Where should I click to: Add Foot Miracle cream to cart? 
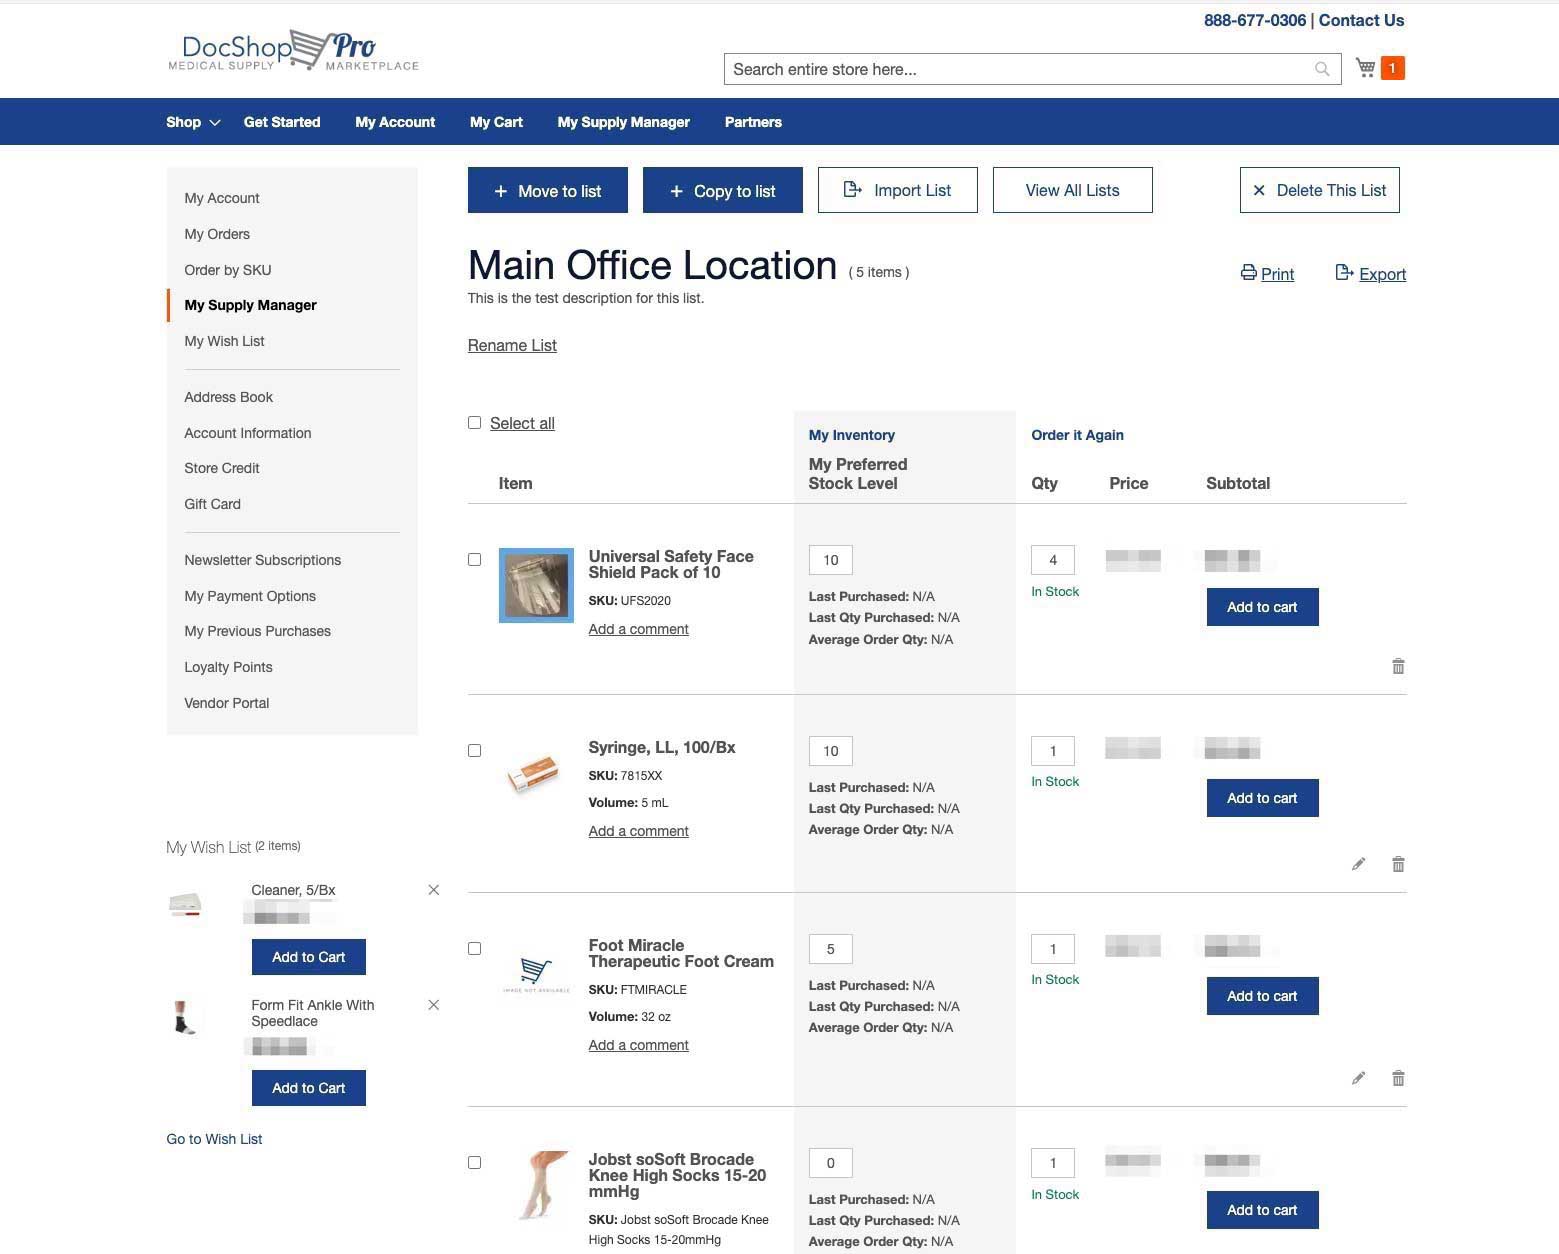click(x=1261, y=995)
